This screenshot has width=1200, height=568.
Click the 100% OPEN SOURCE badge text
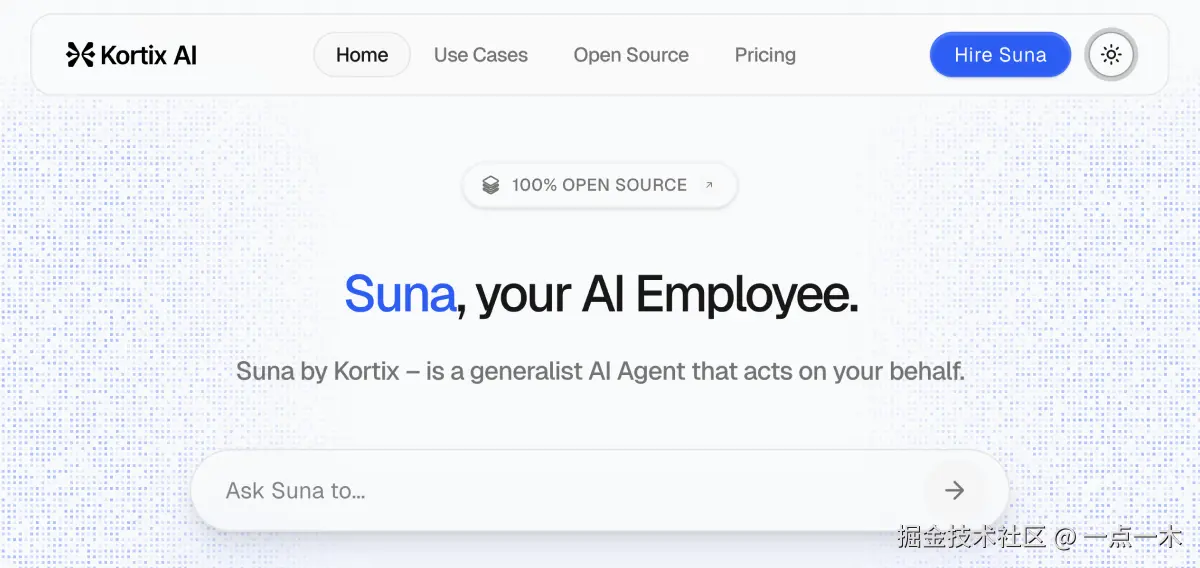point(599,185)
